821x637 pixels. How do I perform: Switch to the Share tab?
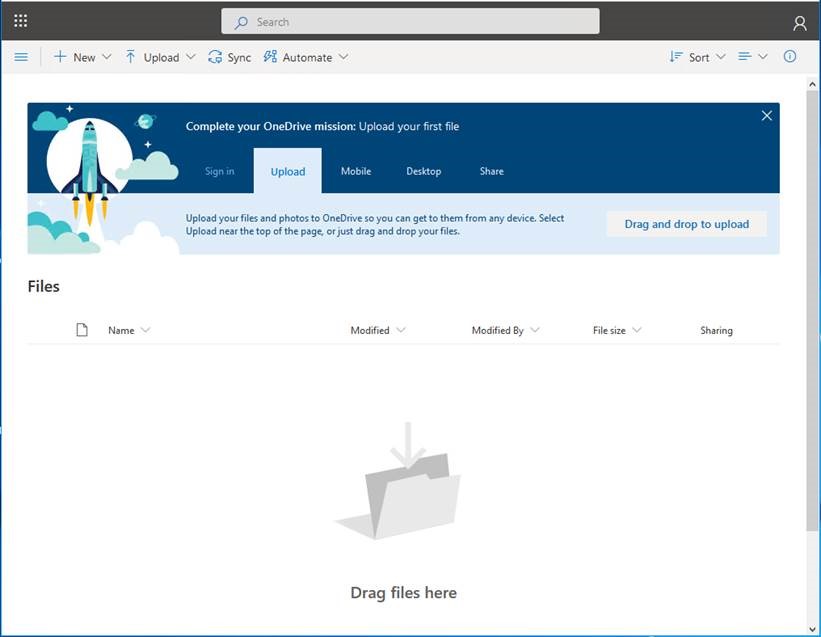click(x=492, y=171)
